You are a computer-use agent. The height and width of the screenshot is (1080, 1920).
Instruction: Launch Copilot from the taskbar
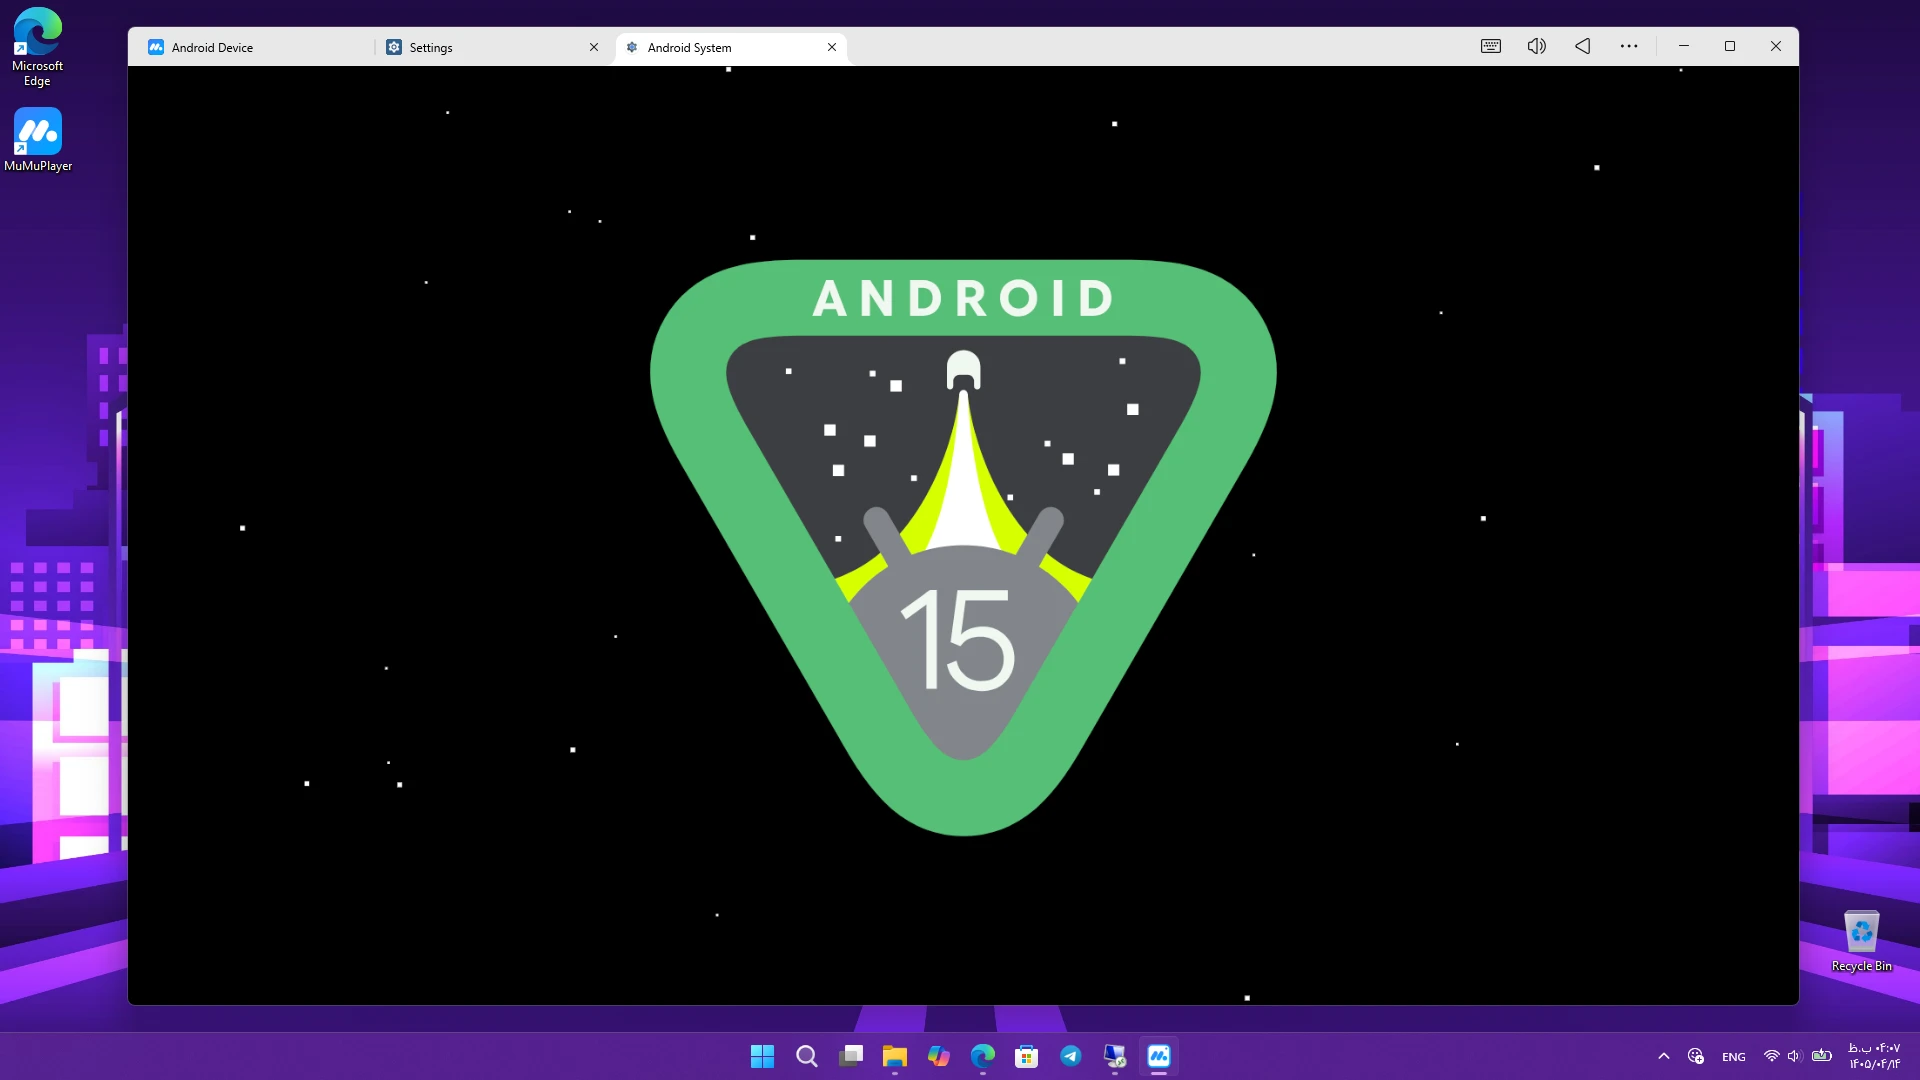(939, 1056)
